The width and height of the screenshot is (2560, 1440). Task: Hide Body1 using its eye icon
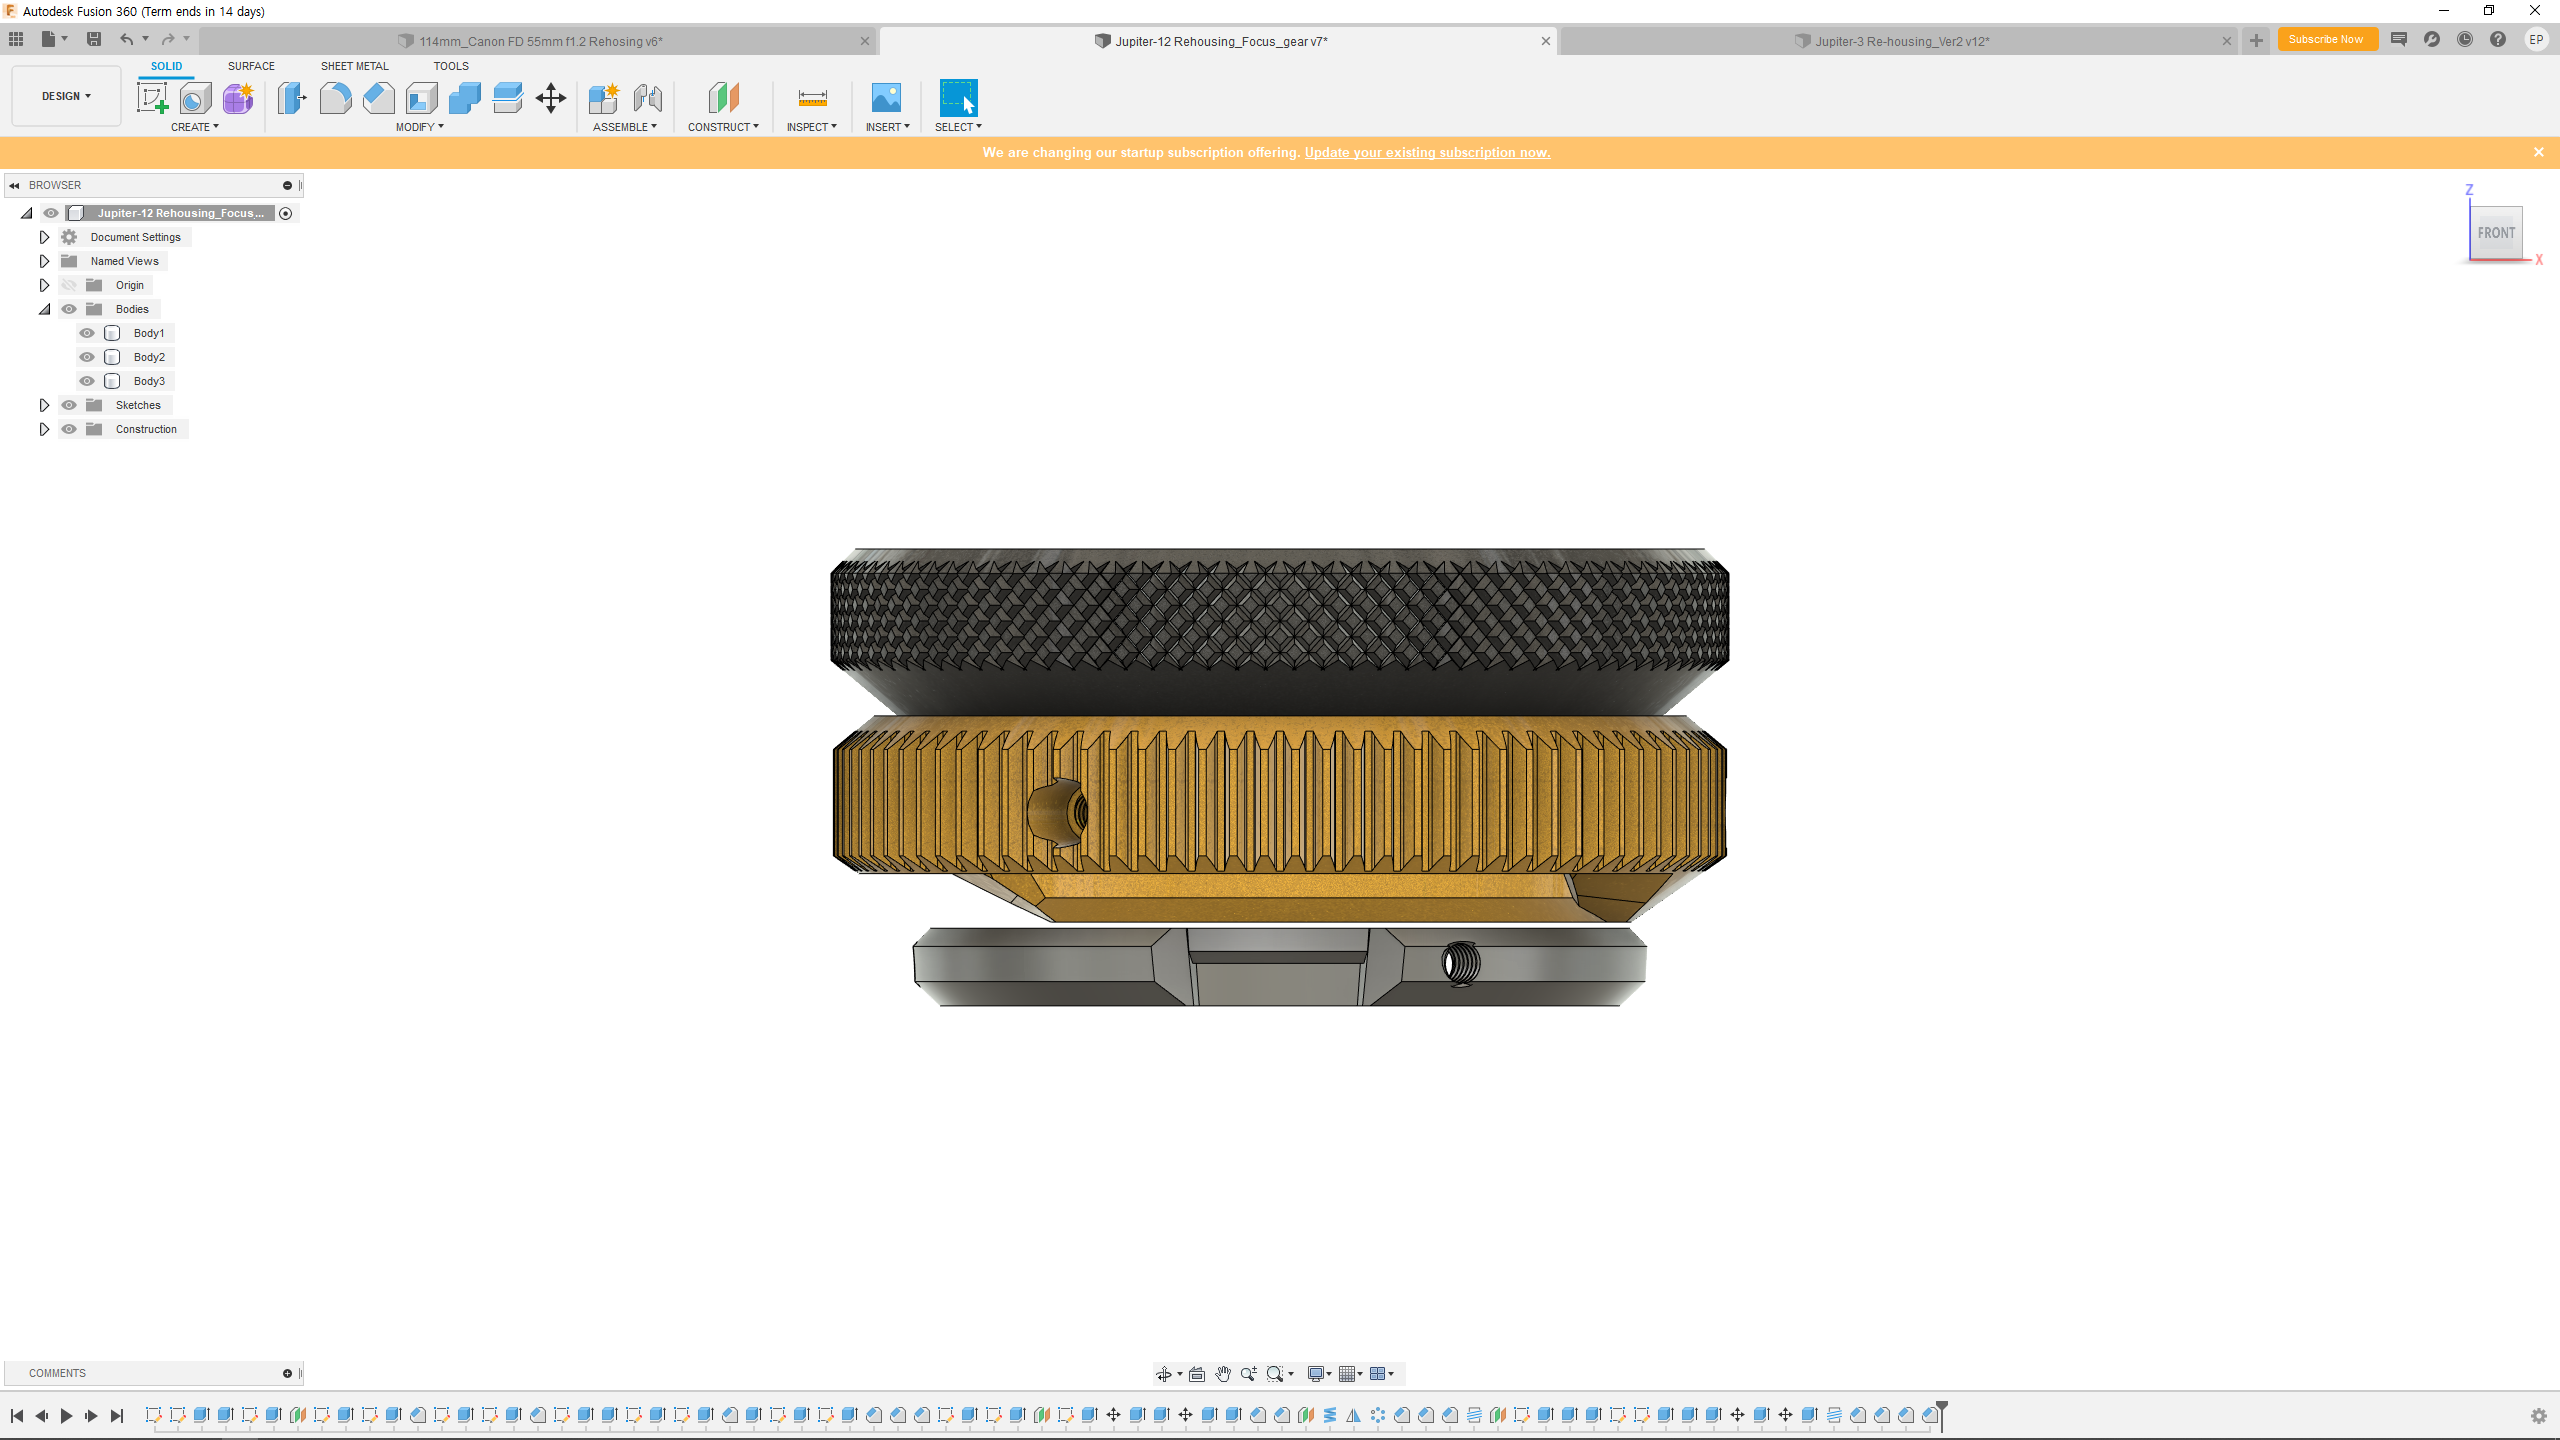click(x=87, y=333)
